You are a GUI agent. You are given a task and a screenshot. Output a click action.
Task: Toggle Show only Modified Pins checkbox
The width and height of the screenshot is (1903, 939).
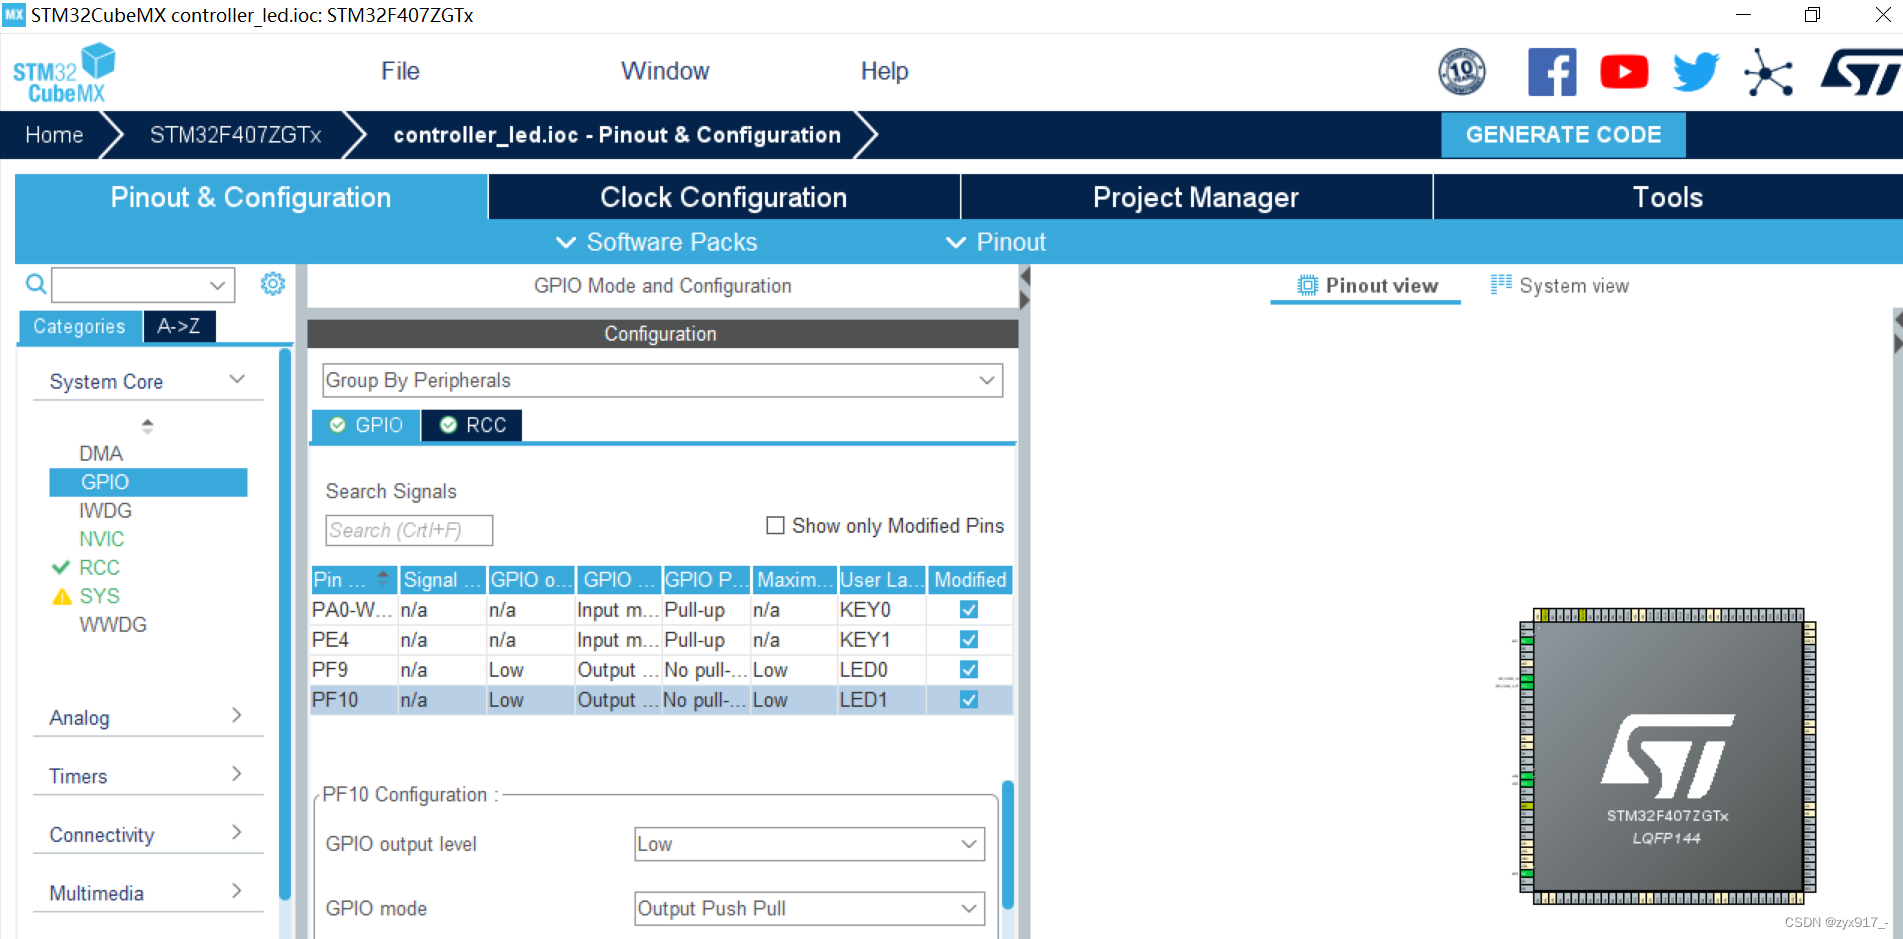[775, 525]
